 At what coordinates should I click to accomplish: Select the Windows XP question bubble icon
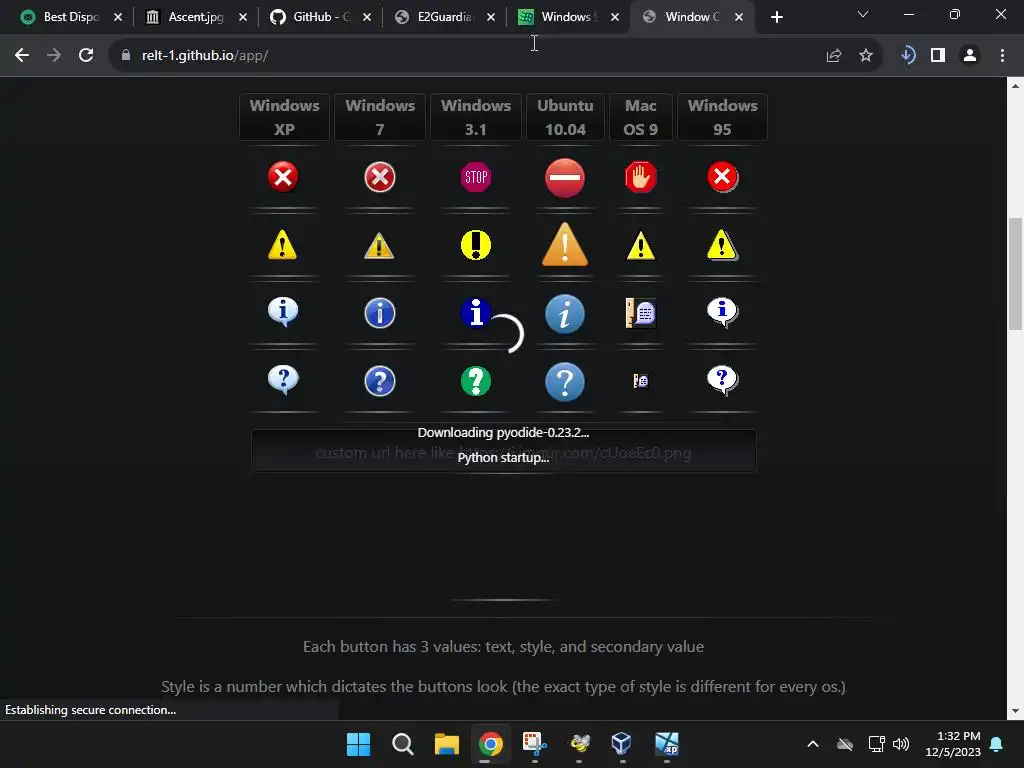coord(283,380)
